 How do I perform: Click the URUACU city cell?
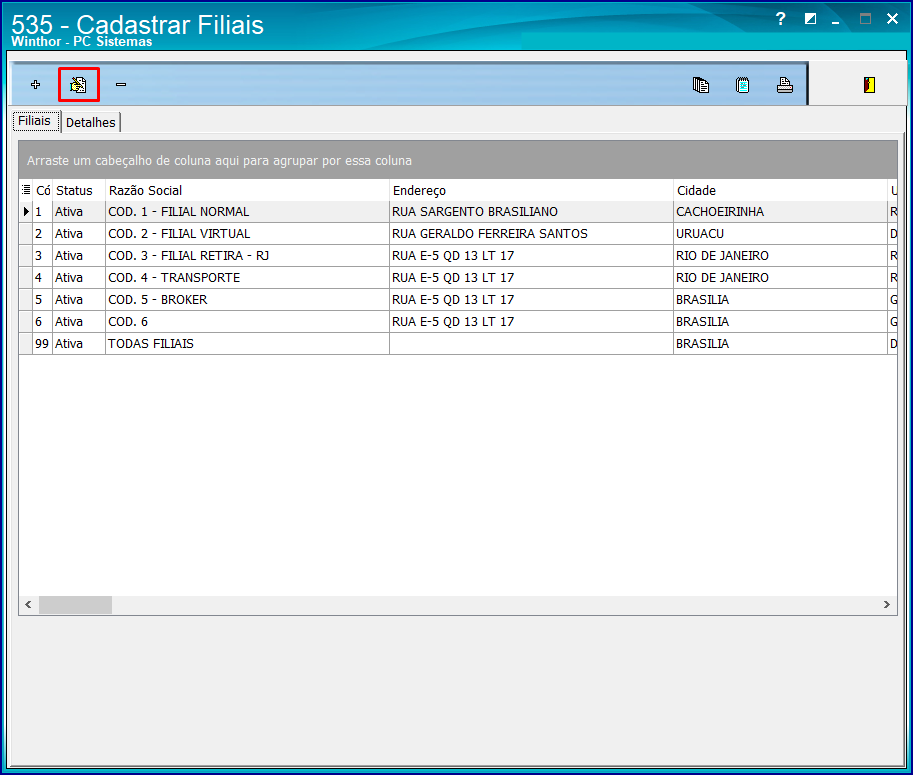coord(780,233)
